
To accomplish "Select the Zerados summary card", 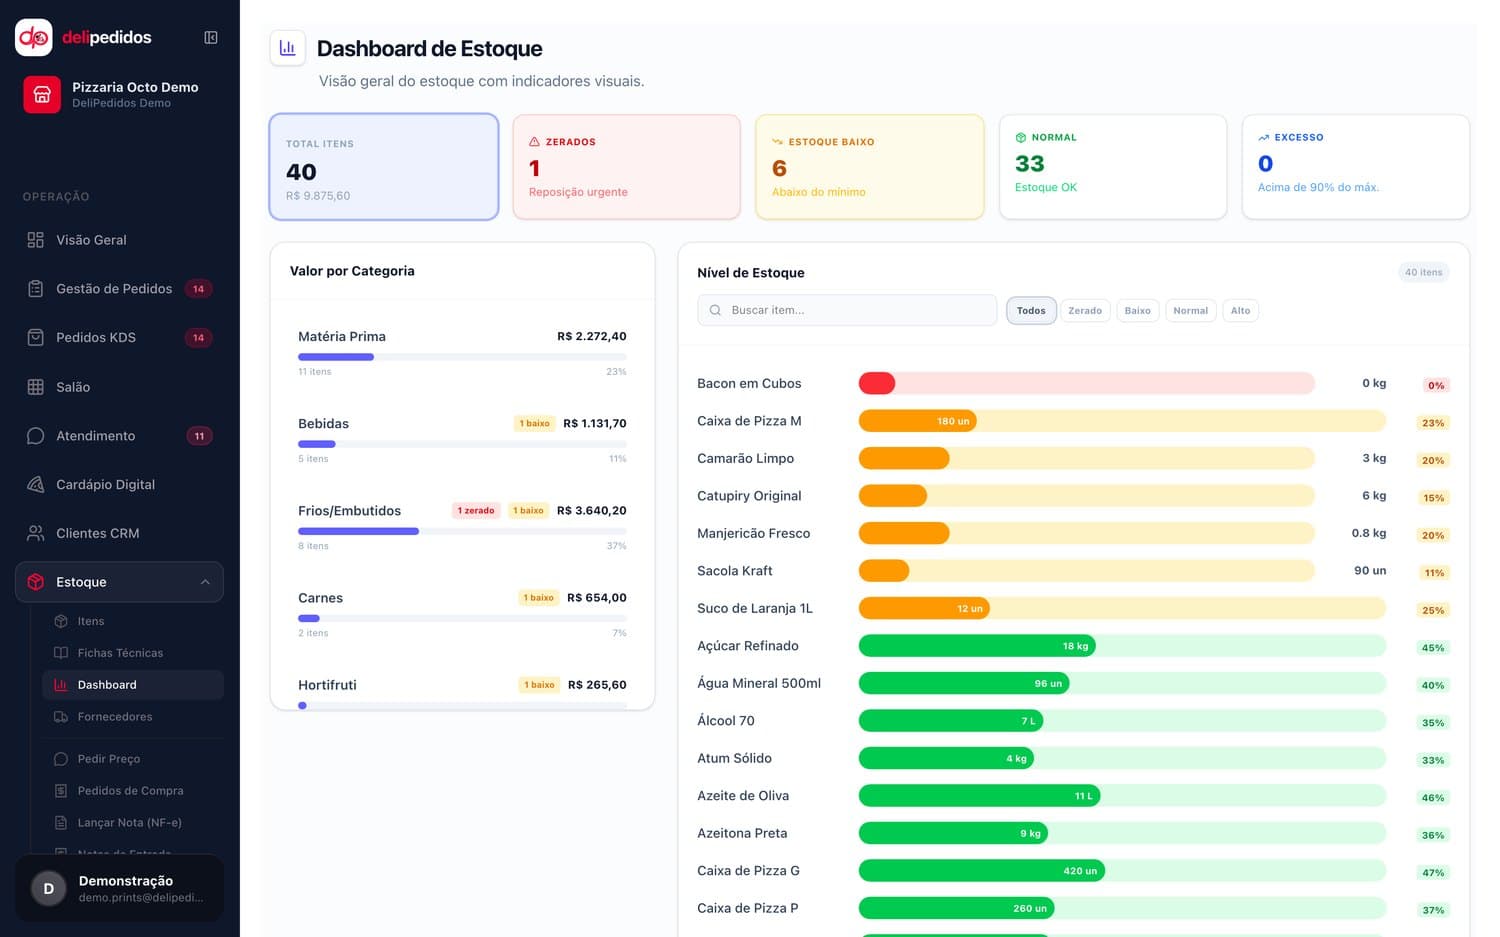I will [627, 167].
